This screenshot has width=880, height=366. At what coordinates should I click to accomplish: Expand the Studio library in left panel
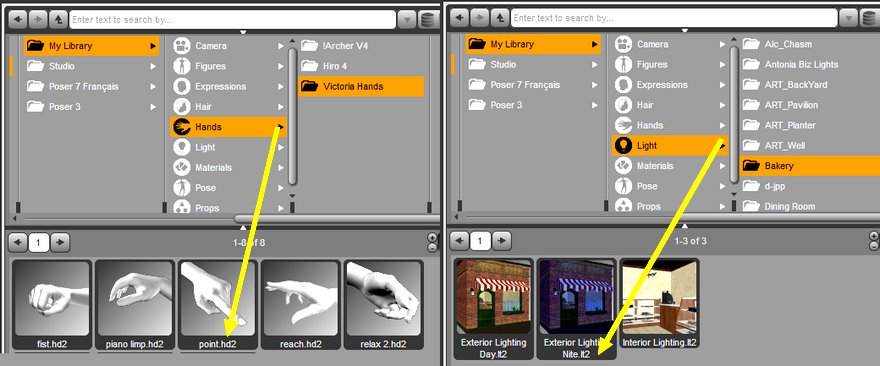click(91, 66)
